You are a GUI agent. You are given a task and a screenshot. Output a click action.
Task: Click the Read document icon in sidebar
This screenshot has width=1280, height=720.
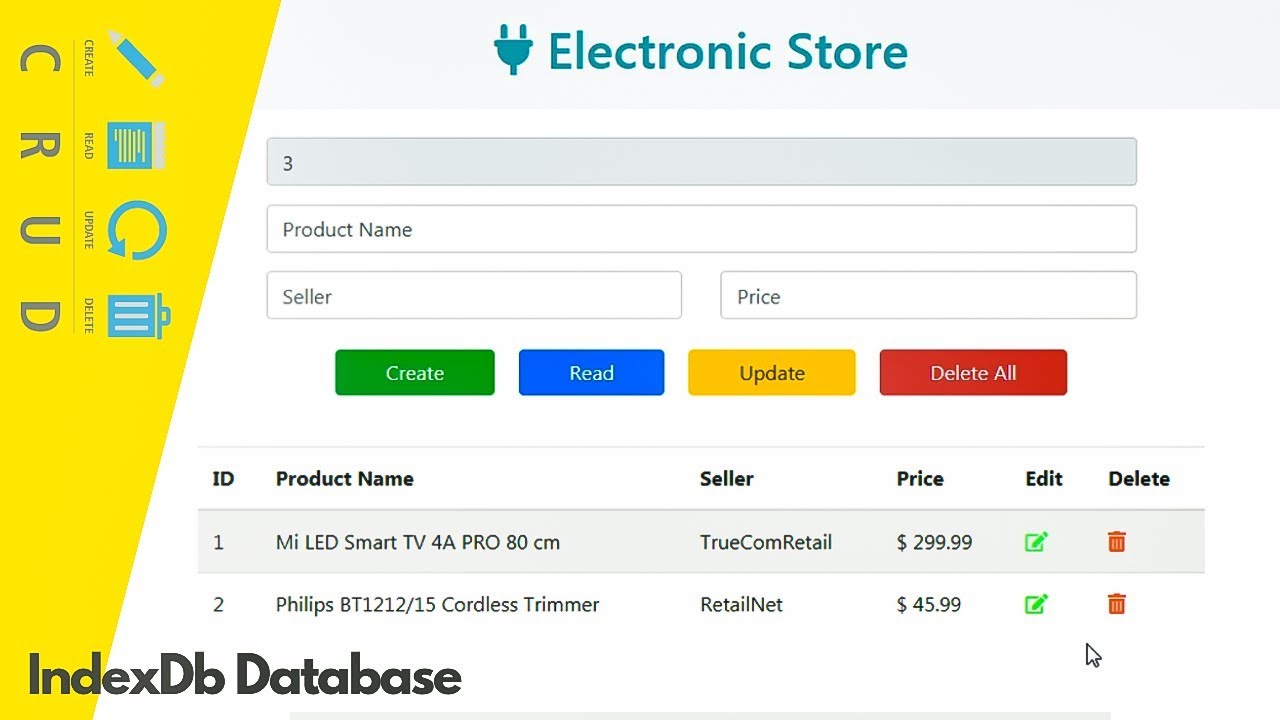tap(135, 146)
